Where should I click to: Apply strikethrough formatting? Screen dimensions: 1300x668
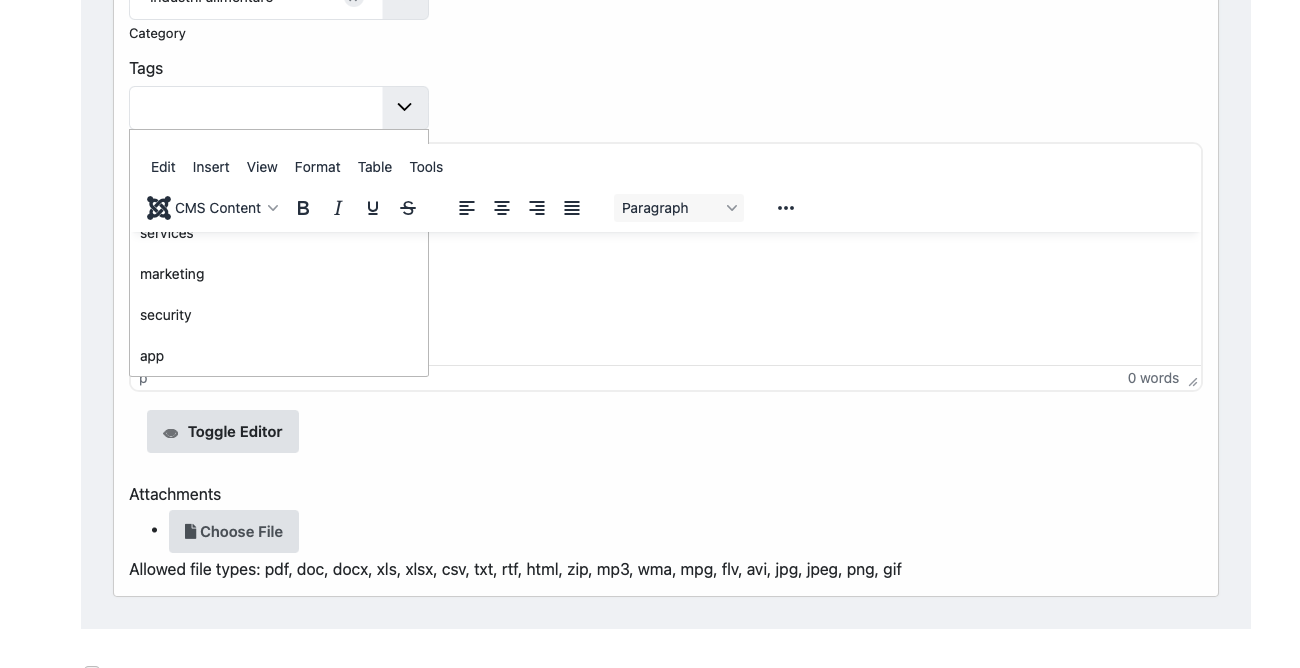(x=408, y=208)
